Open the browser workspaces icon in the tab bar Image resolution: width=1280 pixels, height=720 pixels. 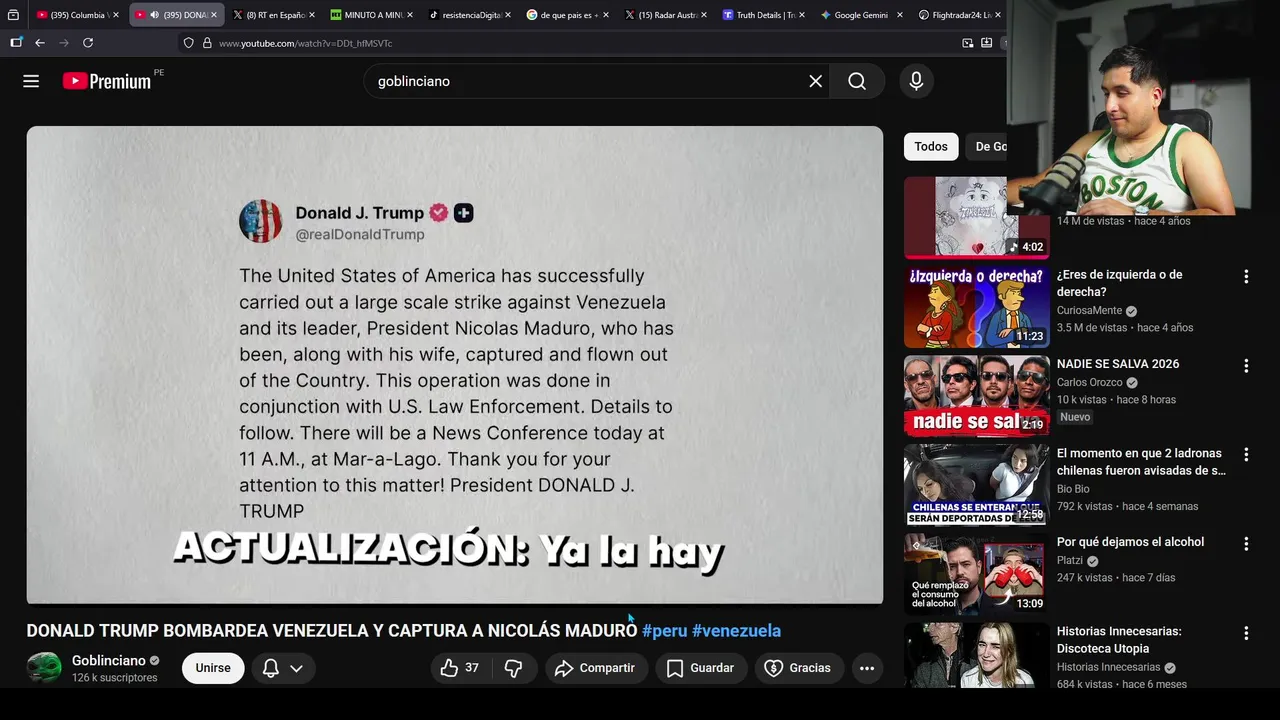[x=13, y=15]
